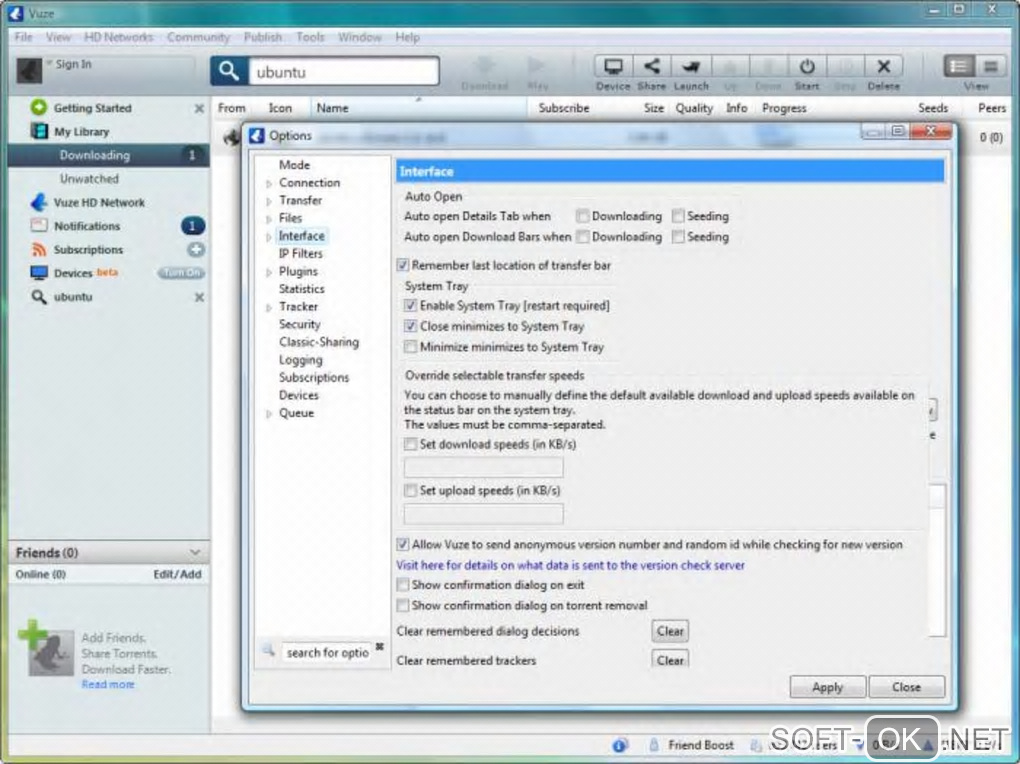The width and height of the screenshot is (1020, 764).
Task: Click the My Library icon
Action: pyautogui.click(x=39, y=131)
